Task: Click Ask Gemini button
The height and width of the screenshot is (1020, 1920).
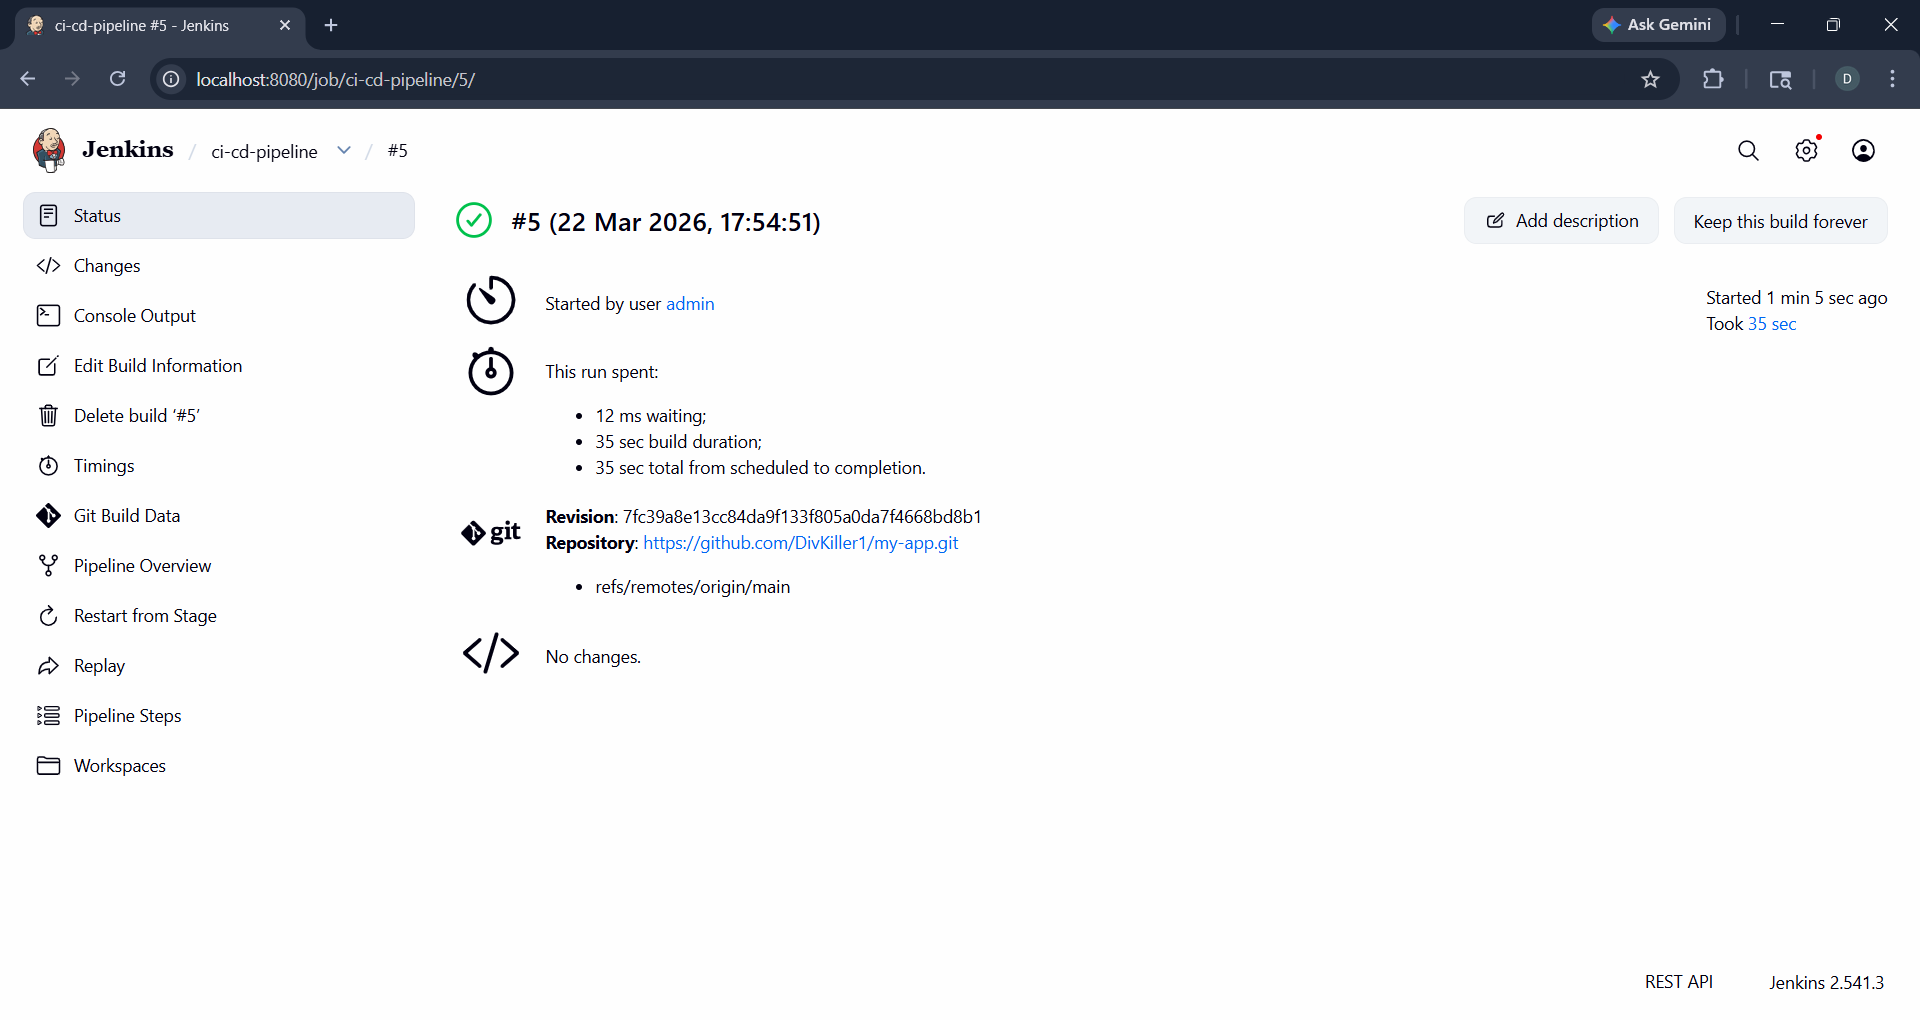Action: 1658,25
